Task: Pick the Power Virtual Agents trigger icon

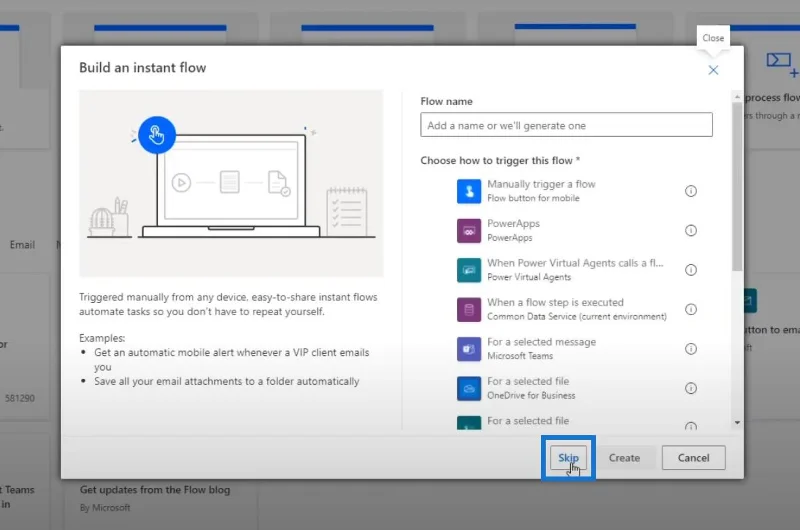Action: coord(468,270)
